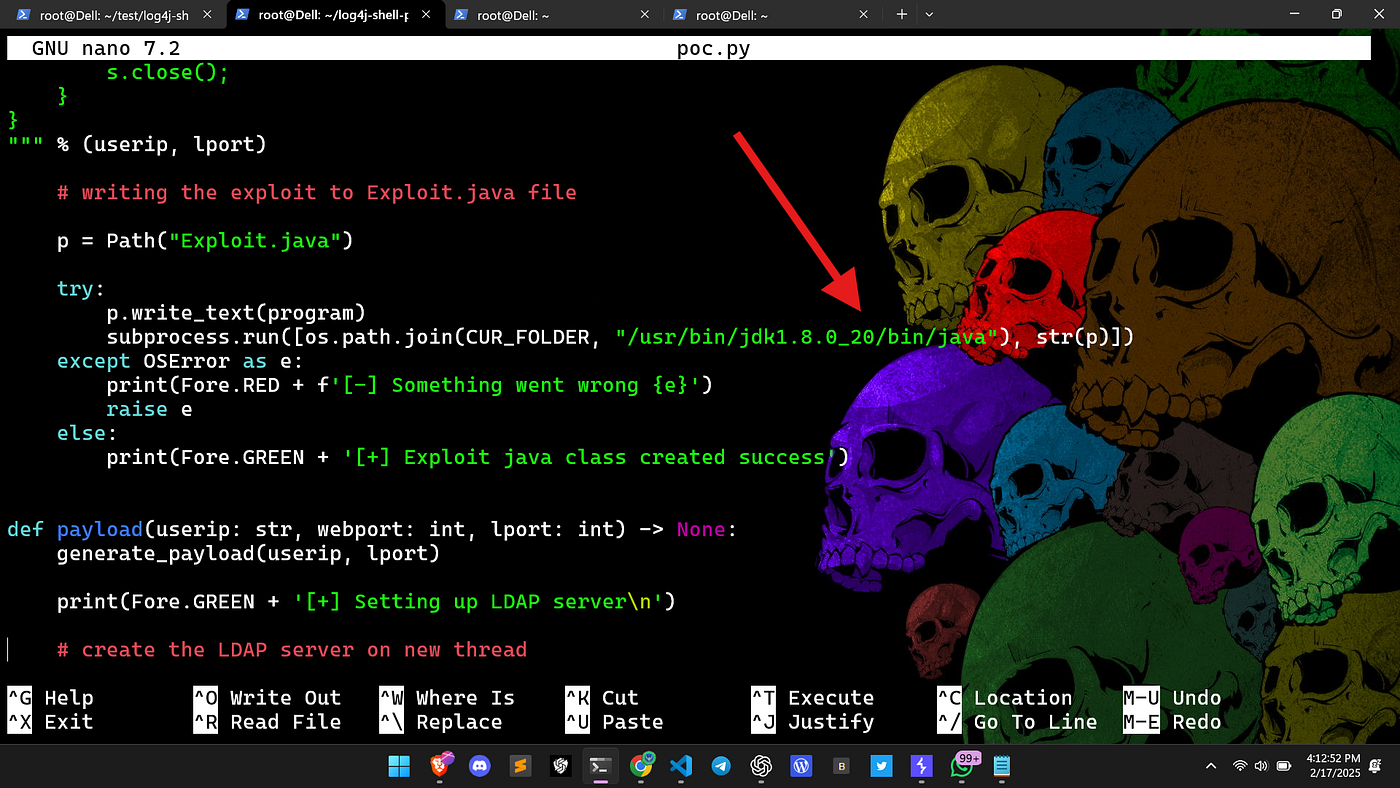Screen dimensions: 1400x788
Task: Click the ^C Location shortcut
Action: click(1005, 698)
